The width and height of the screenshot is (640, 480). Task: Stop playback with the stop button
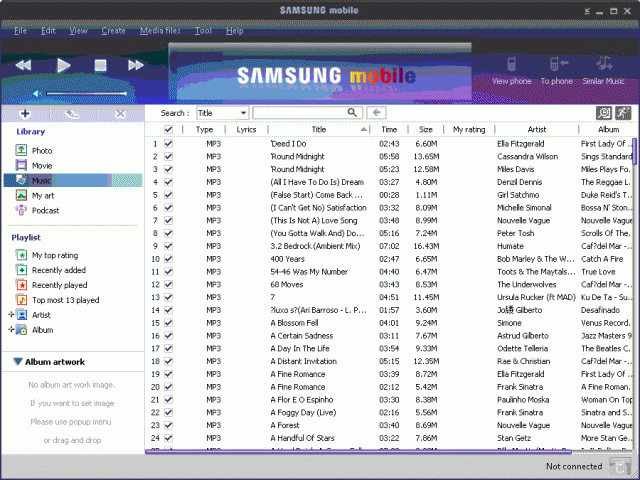[x=100, y=65]
